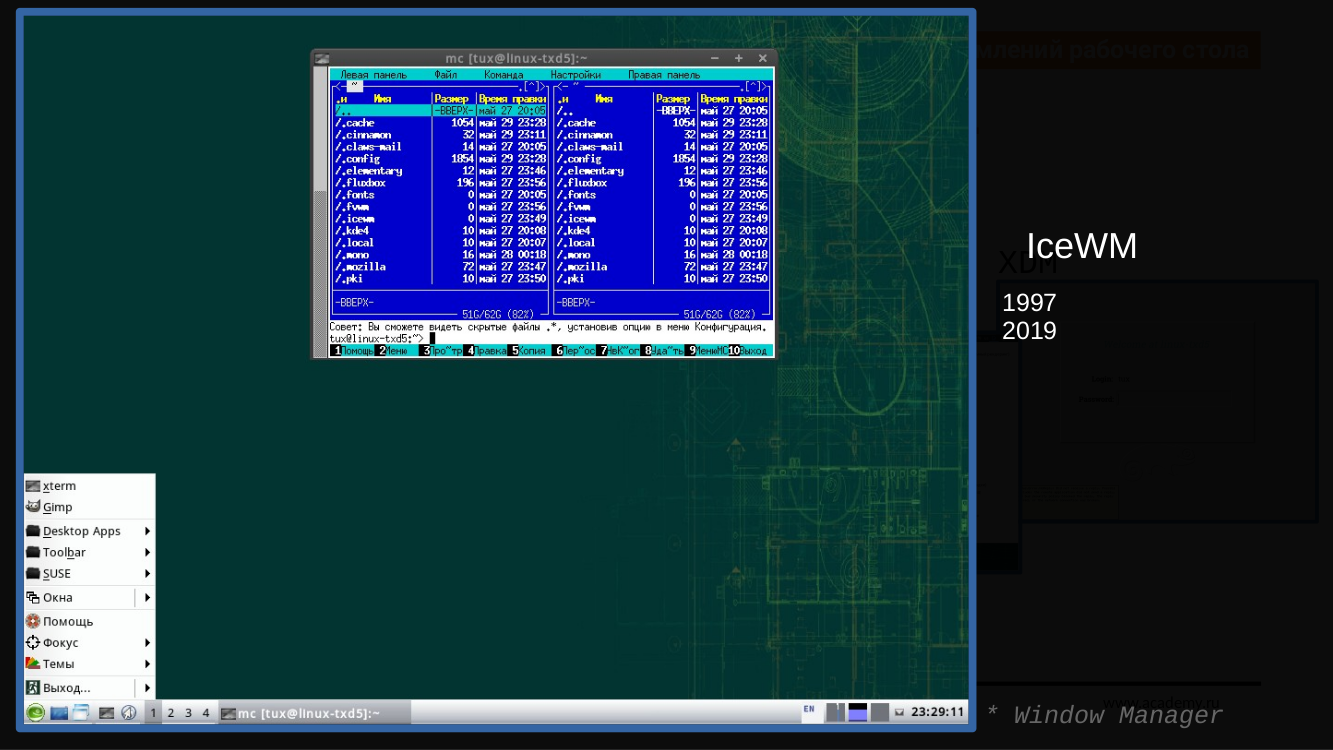The image size is (1333, 750).
Task: Select /.fluxbox row in right mc panel
Action: pos(663,183)
